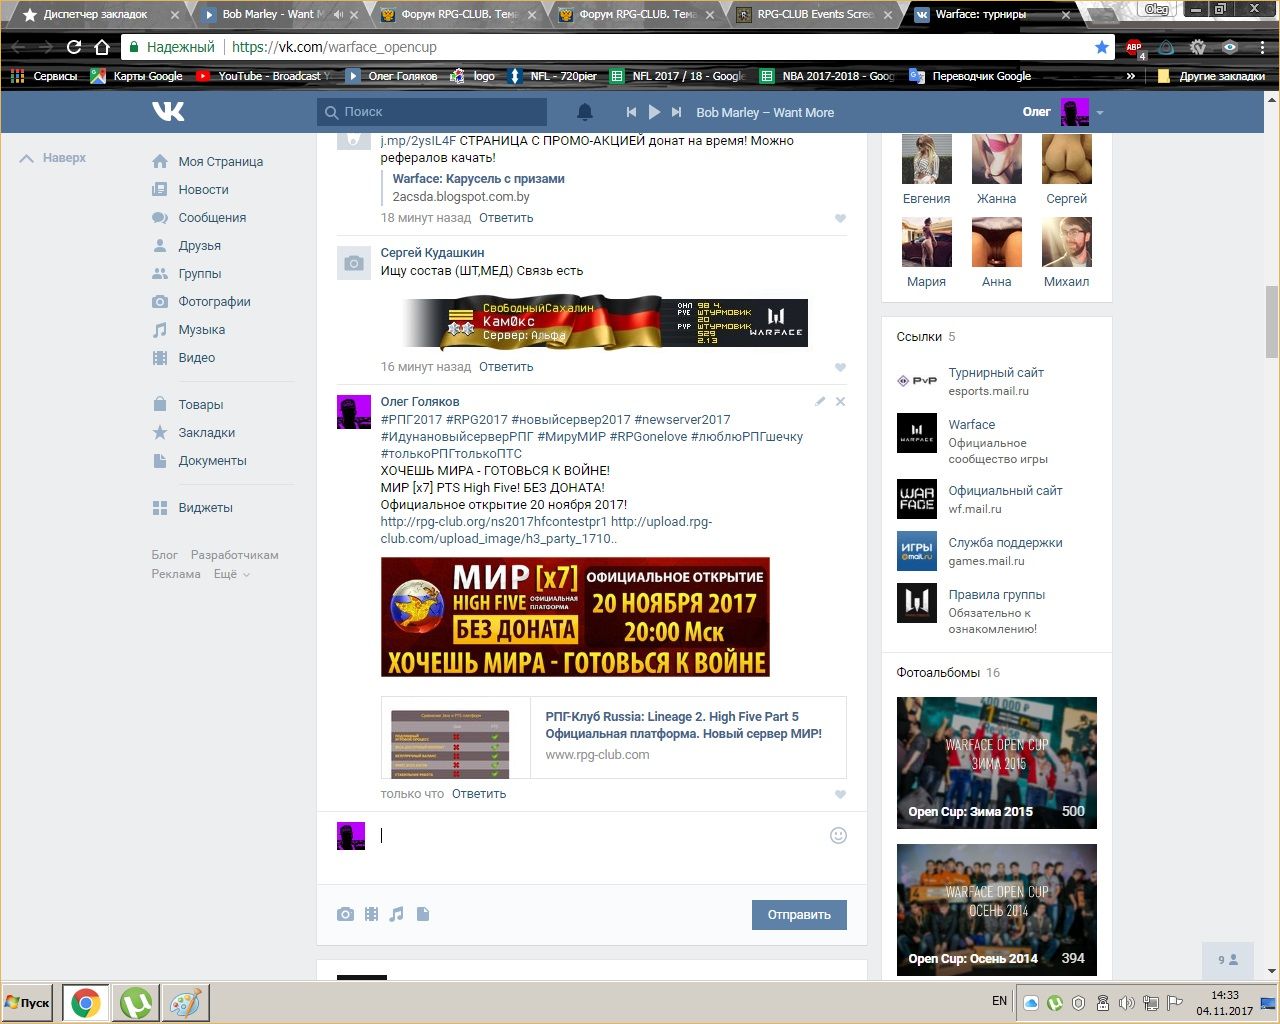This screenshot has height=1024, width=1280.
Task: Skip to previous track in header player
Action: tap(631, 112)
